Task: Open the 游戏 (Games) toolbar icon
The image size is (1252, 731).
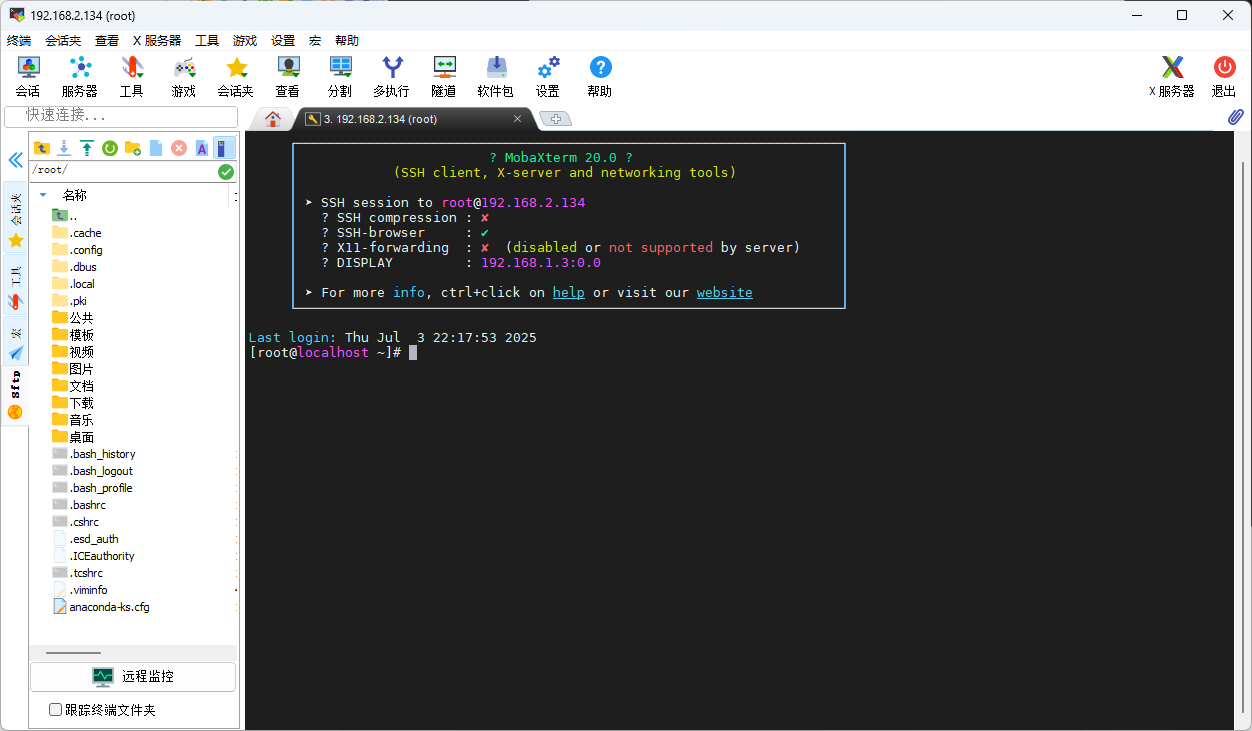Action: (184, 77)
